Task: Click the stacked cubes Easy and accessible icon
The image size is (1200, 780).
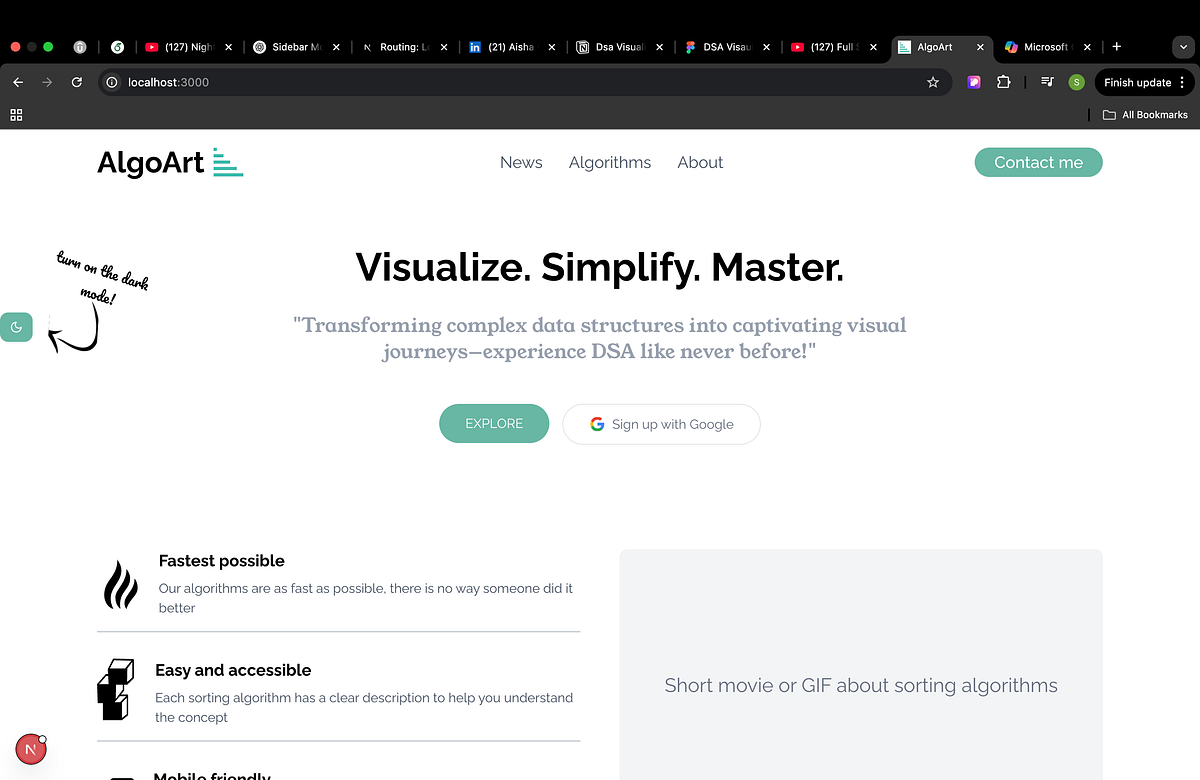Action: click(x=114, y=690)
